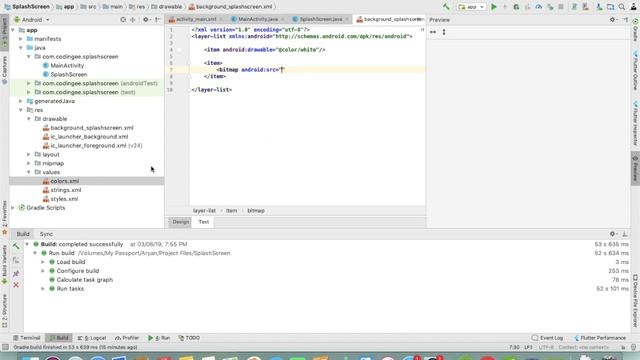The width and height of the screenshot is (640, 360).
Task: Hide the Project panel with pin icon
Action: (158, 20)
